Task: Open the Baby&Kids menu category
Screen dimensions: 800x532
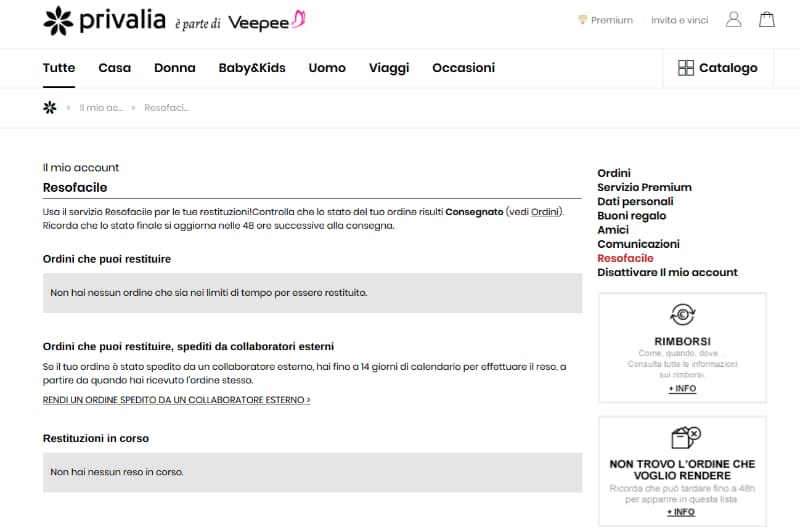Action: (252, 68)
